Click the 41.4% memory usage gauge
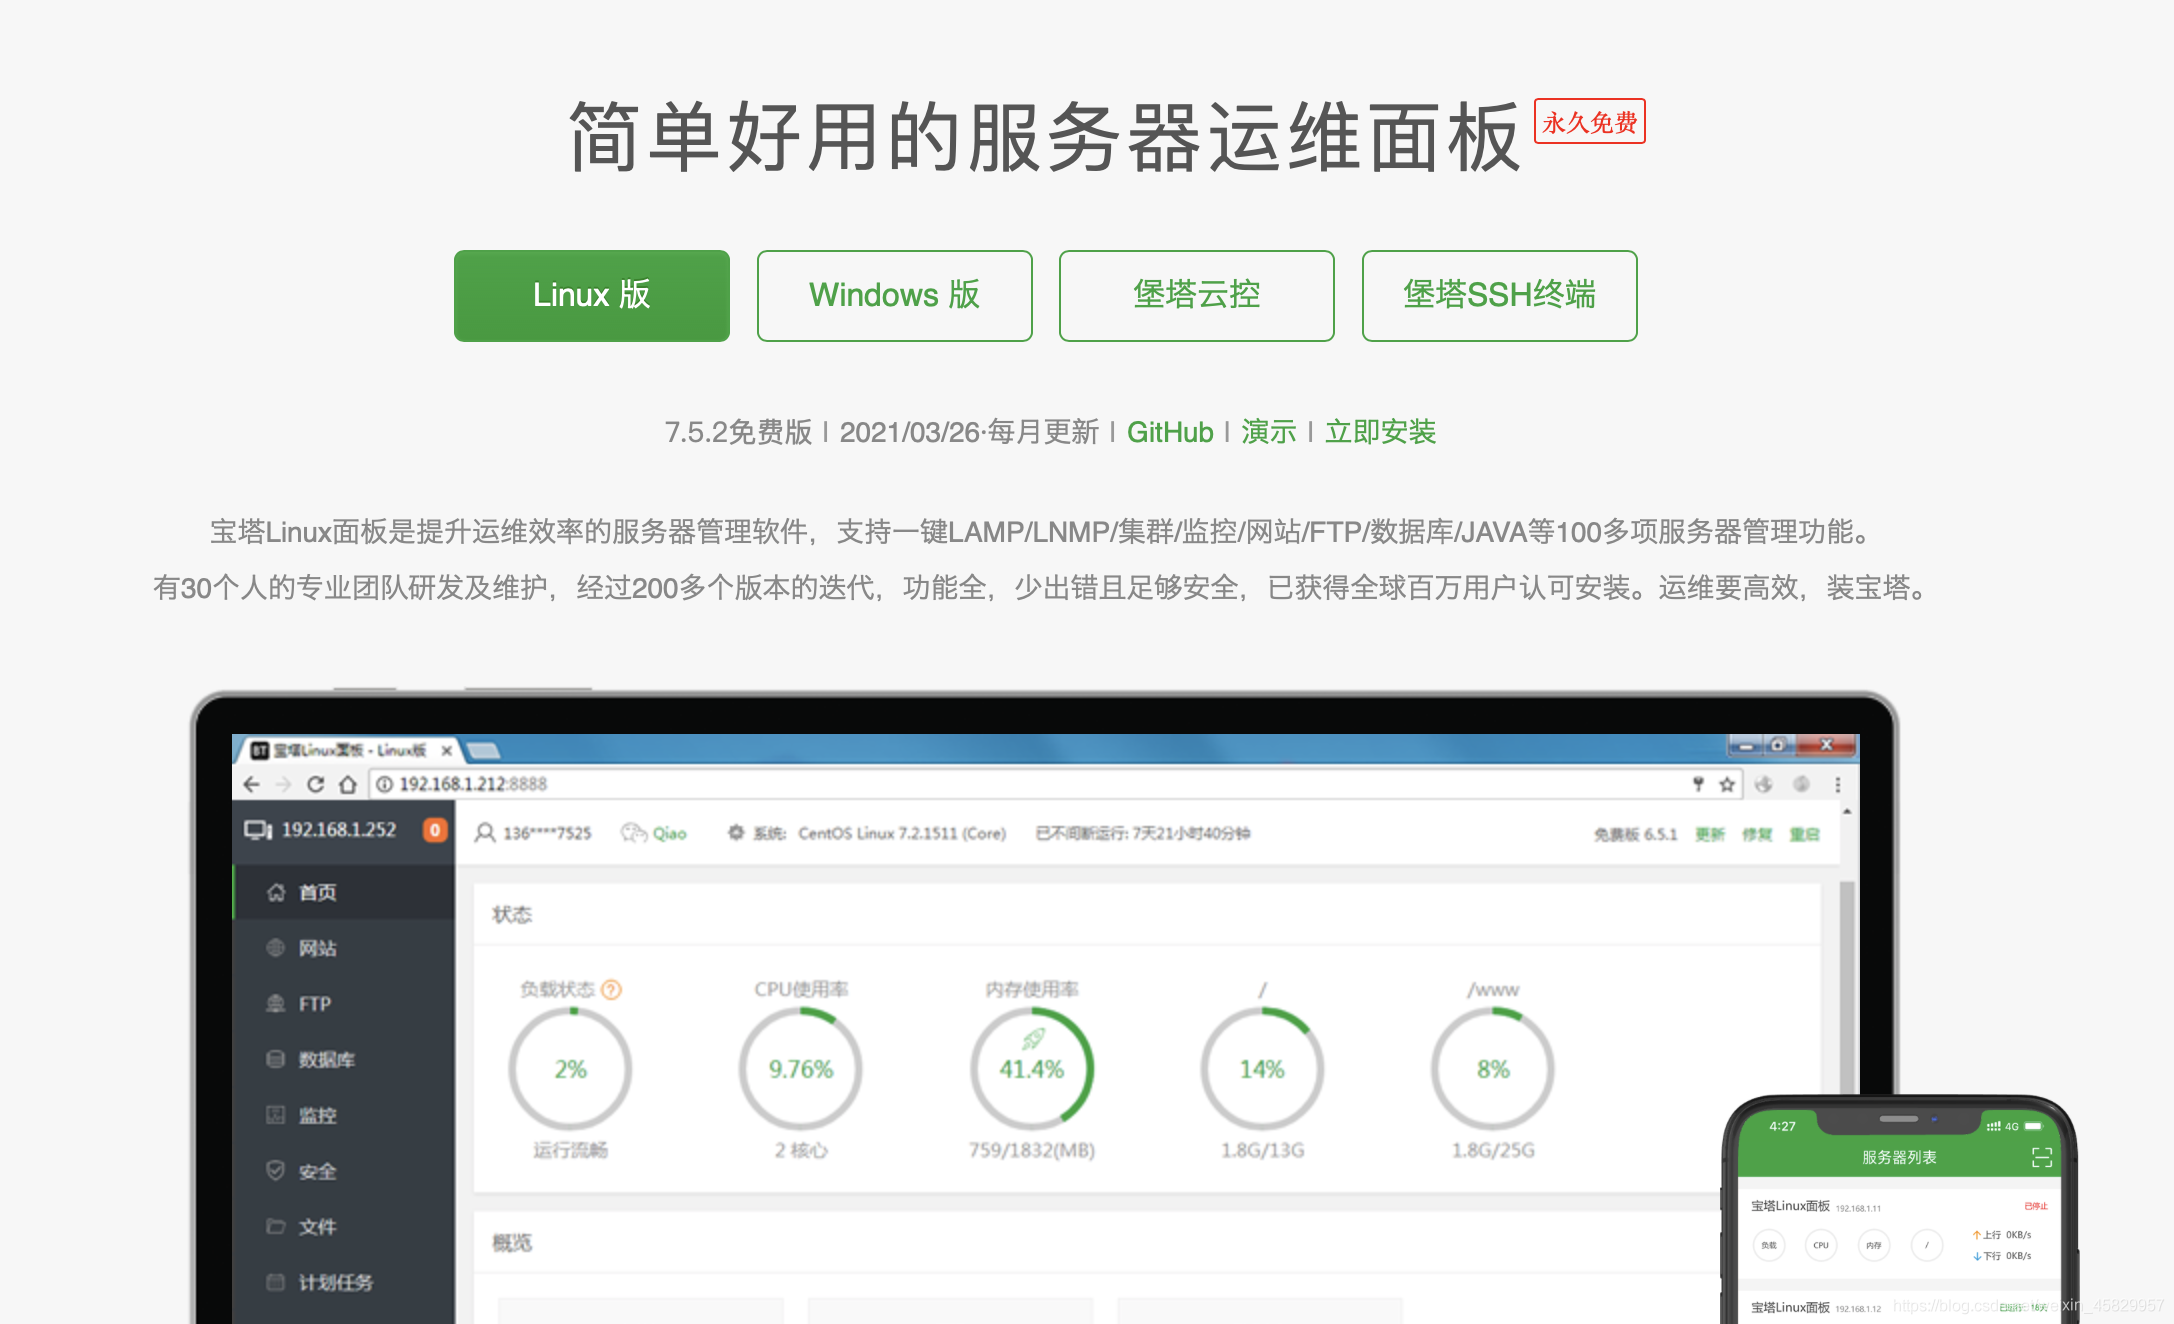The image size is (2174, 1324). tap(1032, 1069)
